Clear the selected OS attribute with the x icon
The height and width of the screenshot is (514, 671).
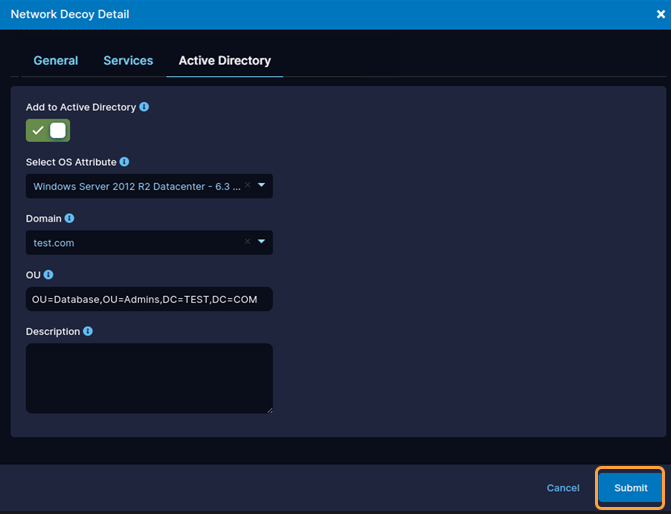click(x=247, y=185)
